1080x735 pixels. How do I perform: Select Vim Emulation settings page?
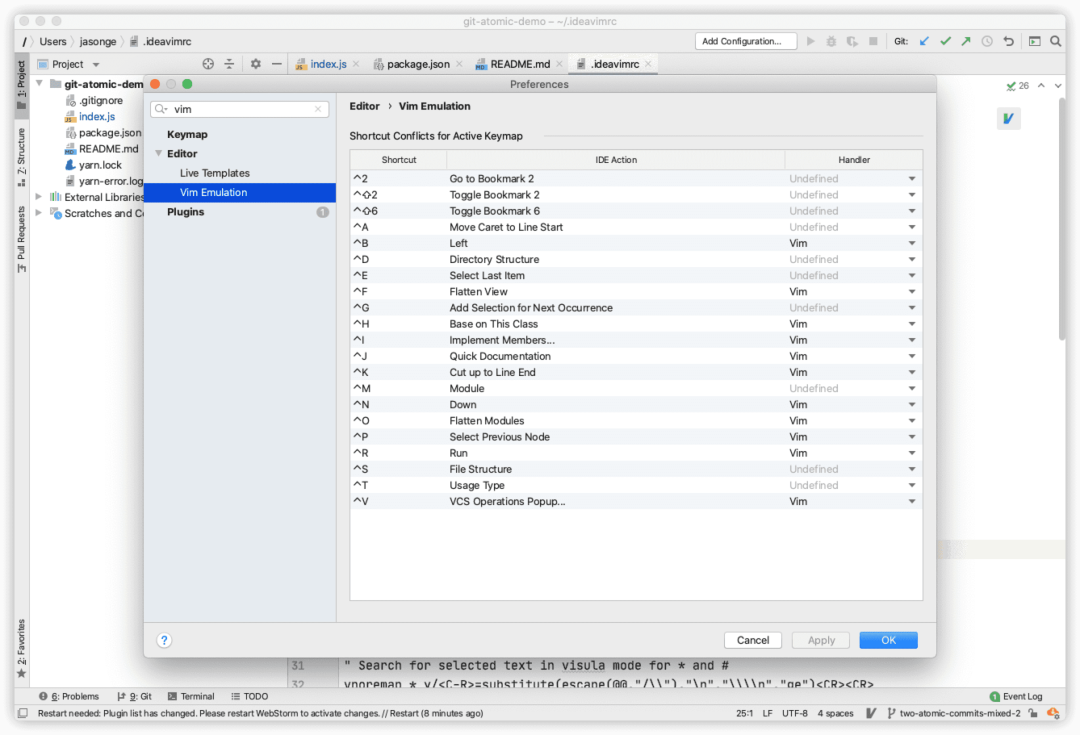coord(240,192)
